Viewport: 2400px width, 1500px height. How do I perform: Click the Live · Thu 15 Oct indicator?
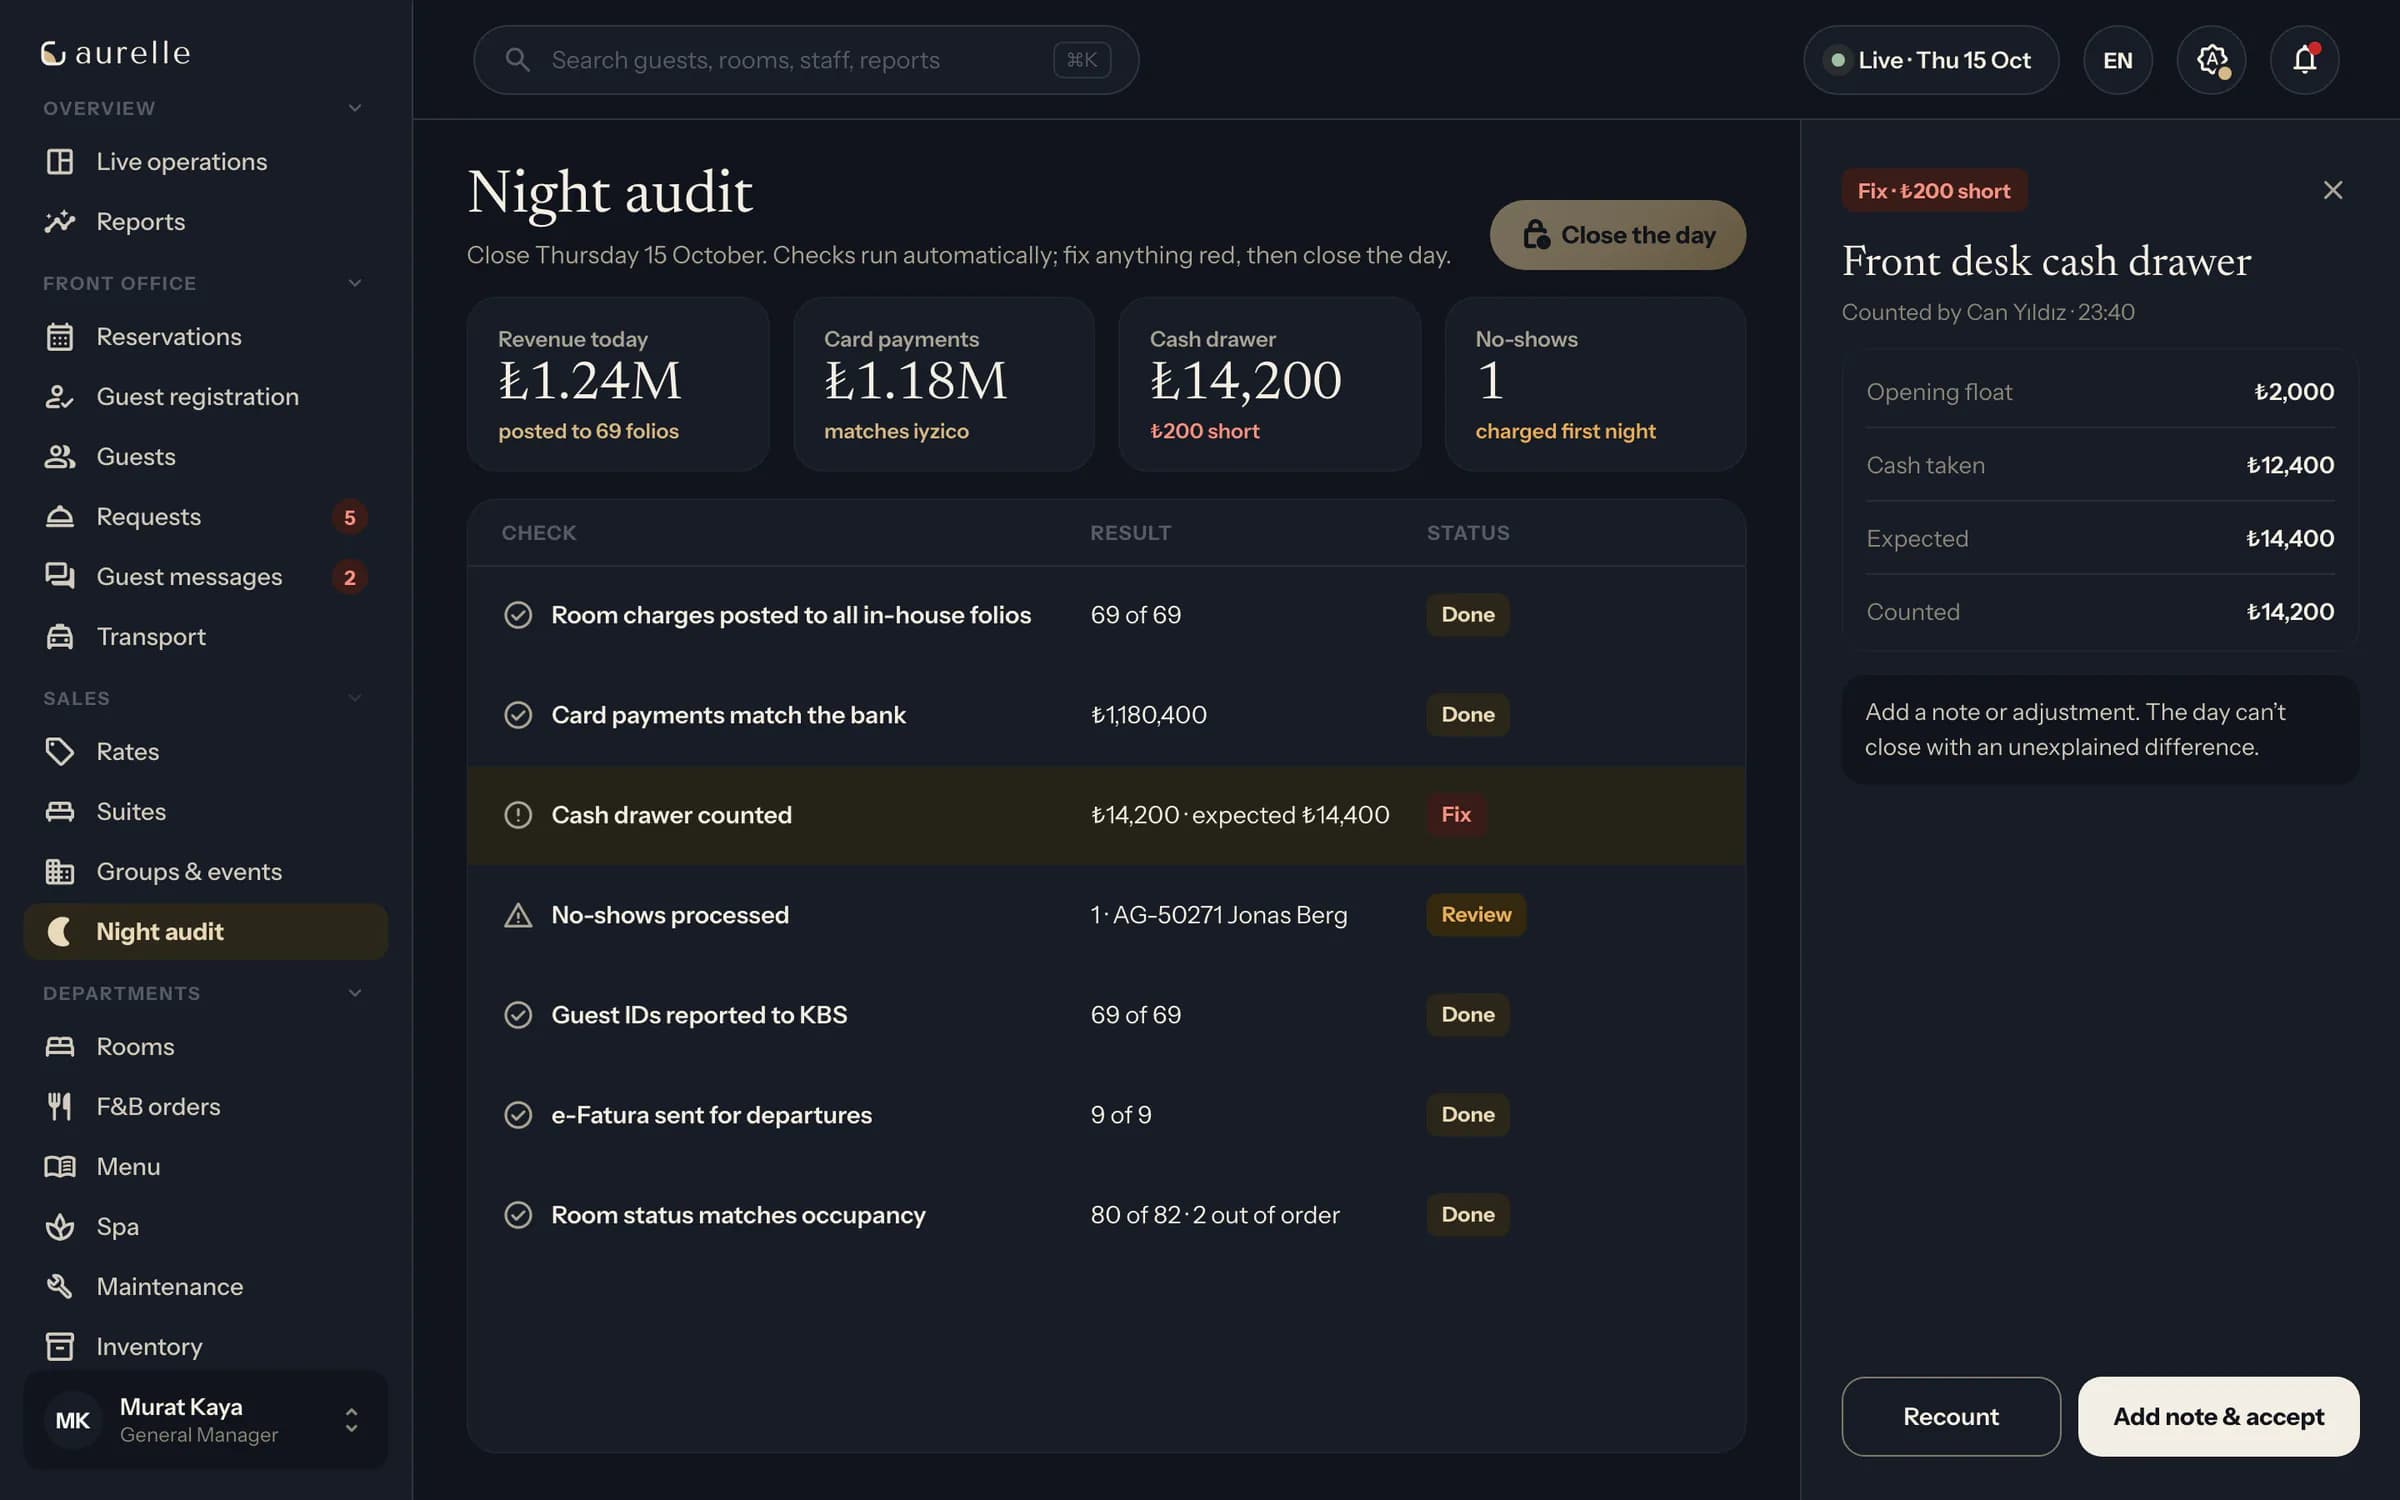1931,60
